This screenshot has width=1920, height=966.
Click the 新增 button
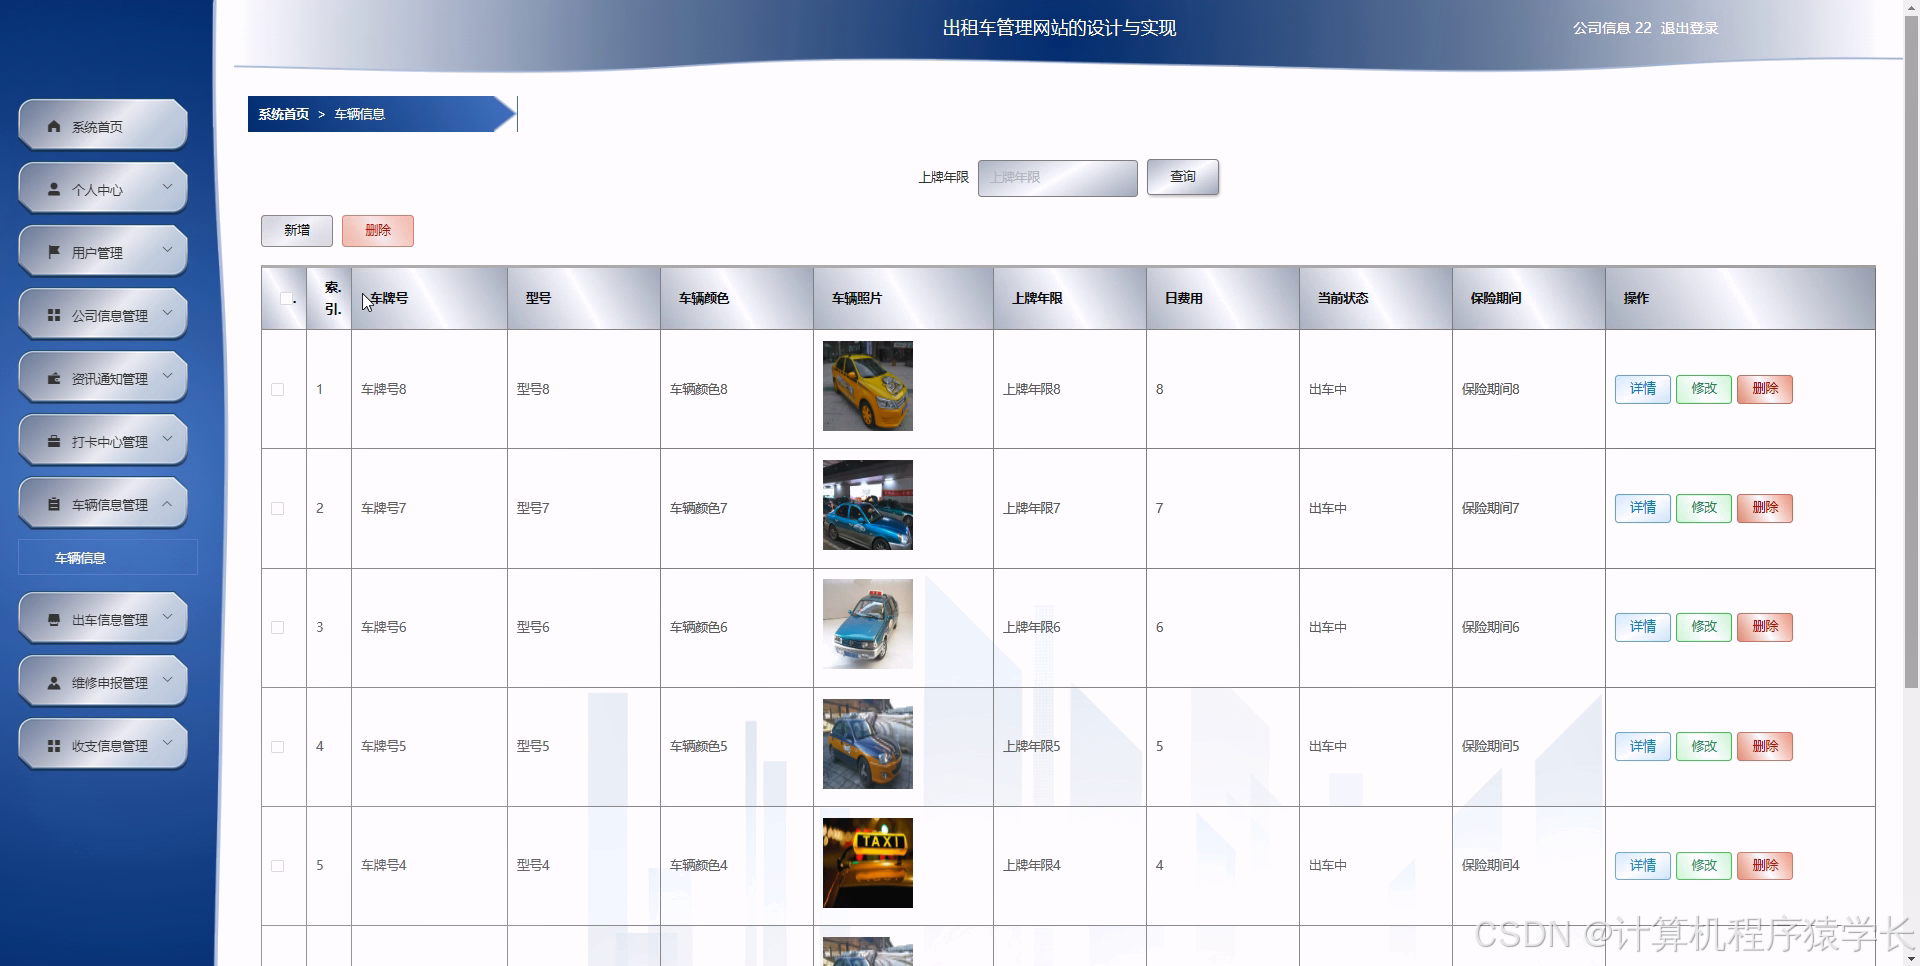pos(297,230)
